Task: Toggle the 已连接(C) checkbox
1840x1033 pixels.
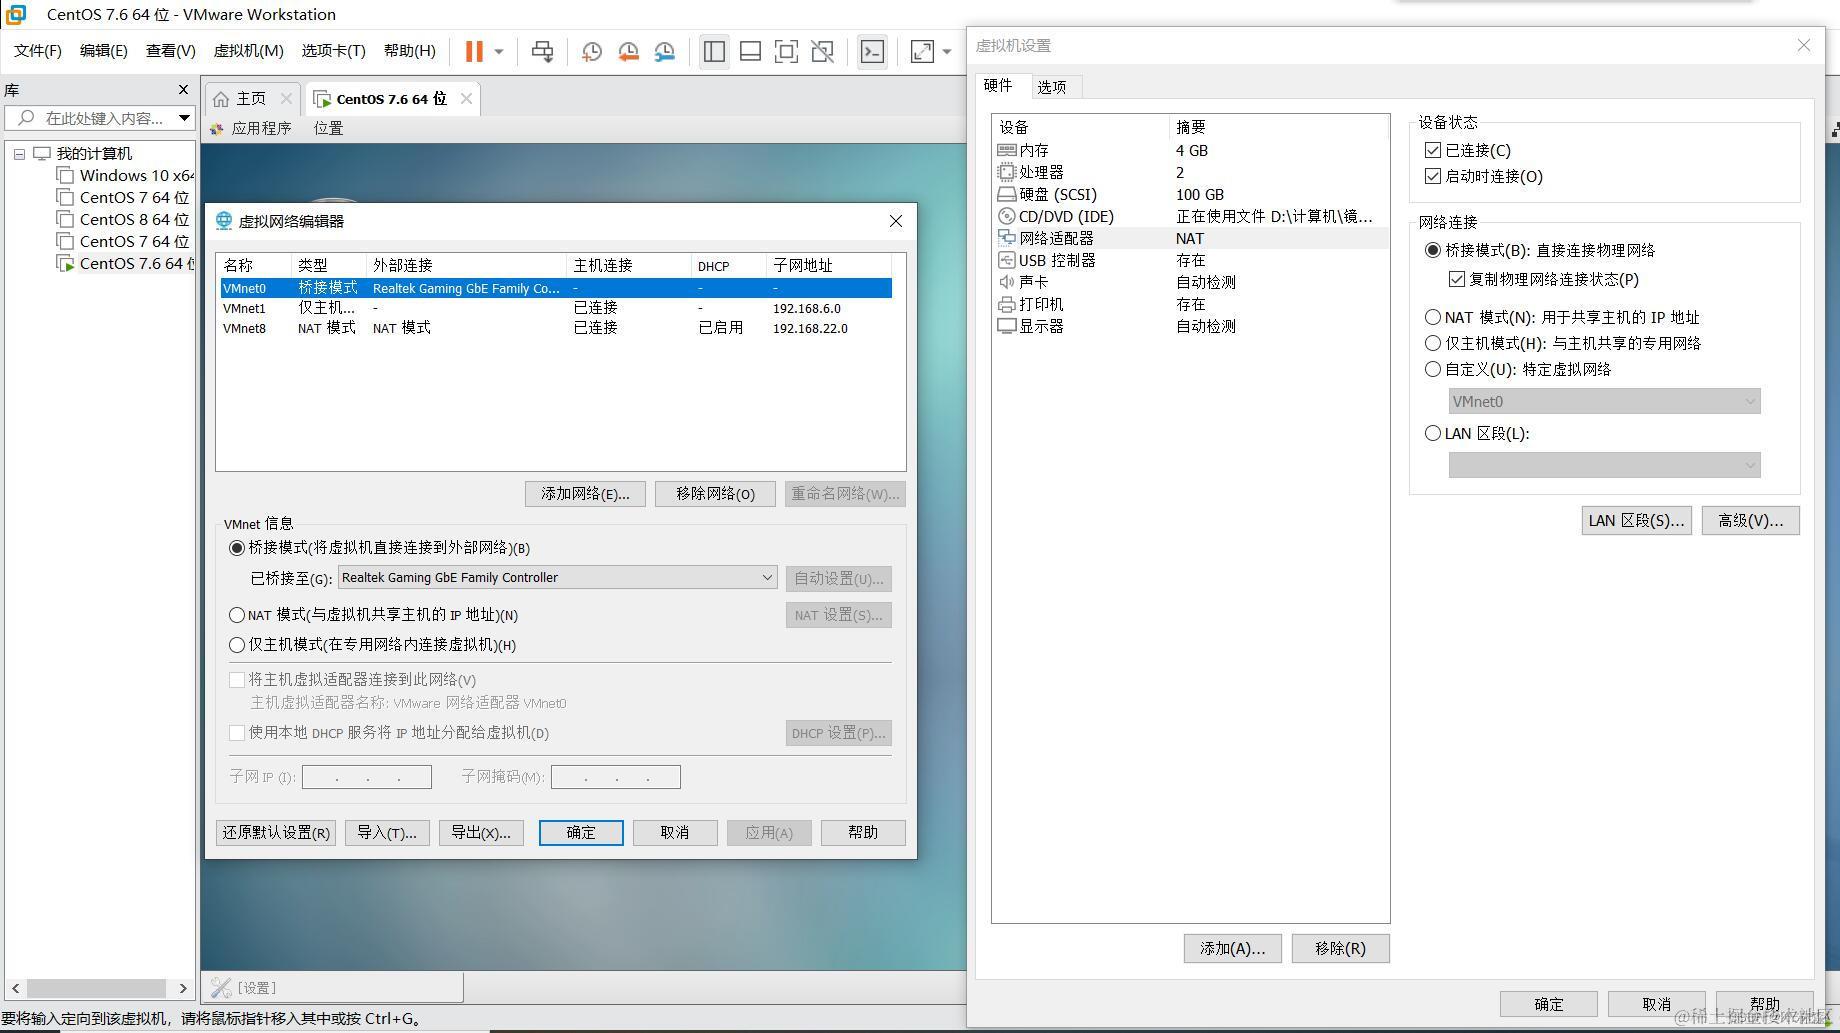Action: [x=1433, y=150]
